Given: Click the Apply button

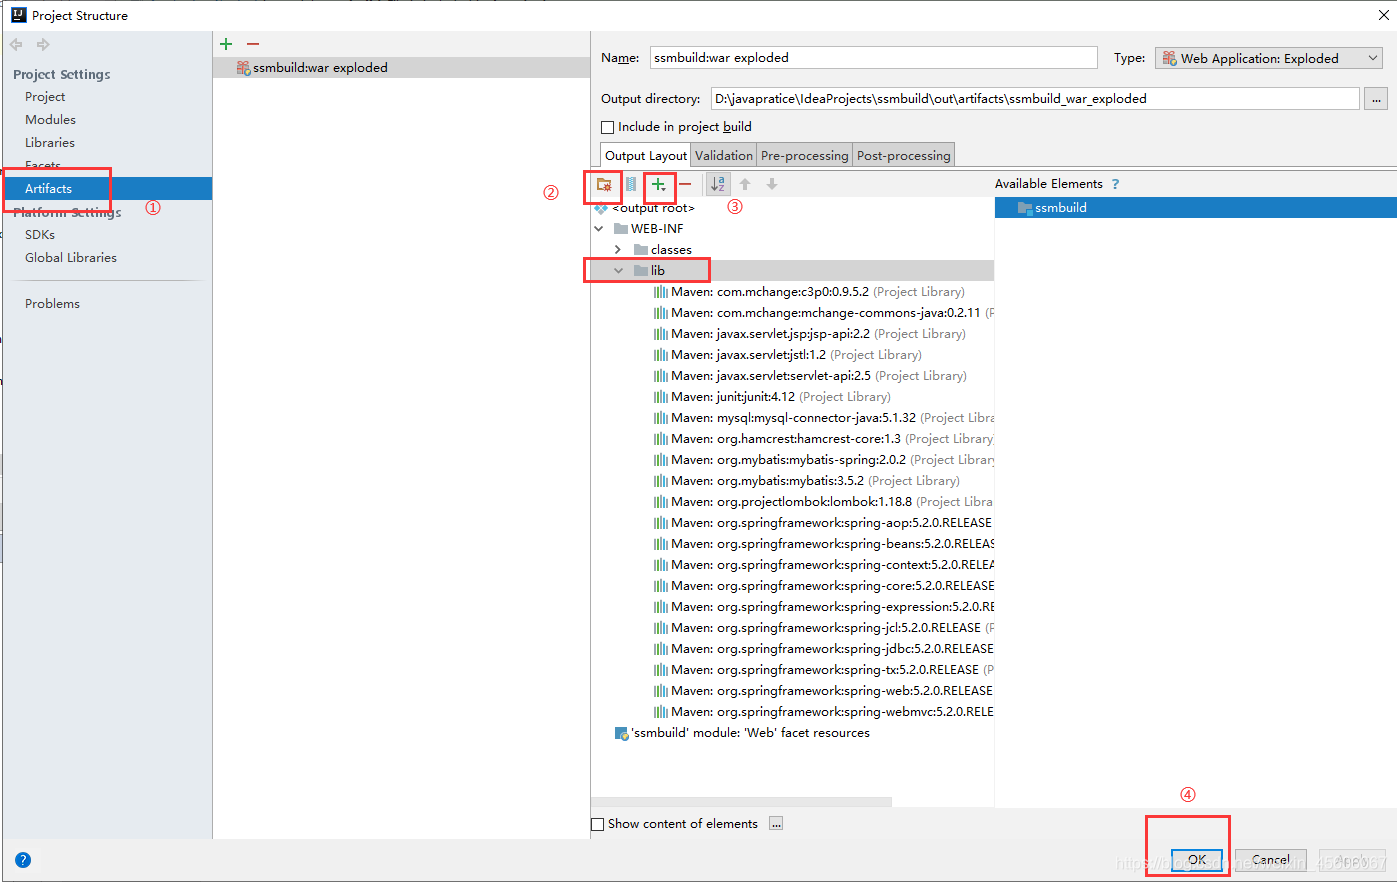Looking at the screenshot, I should (1352, 860).
